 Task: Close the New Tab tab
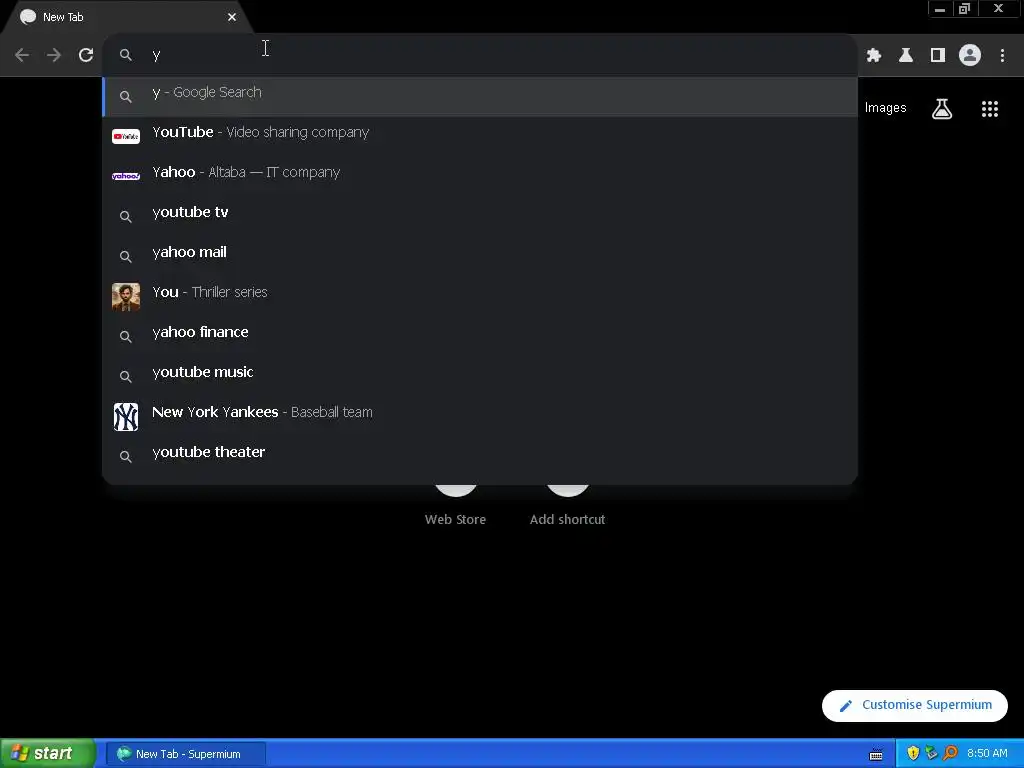pyautogui.click(x=232, y=17)
